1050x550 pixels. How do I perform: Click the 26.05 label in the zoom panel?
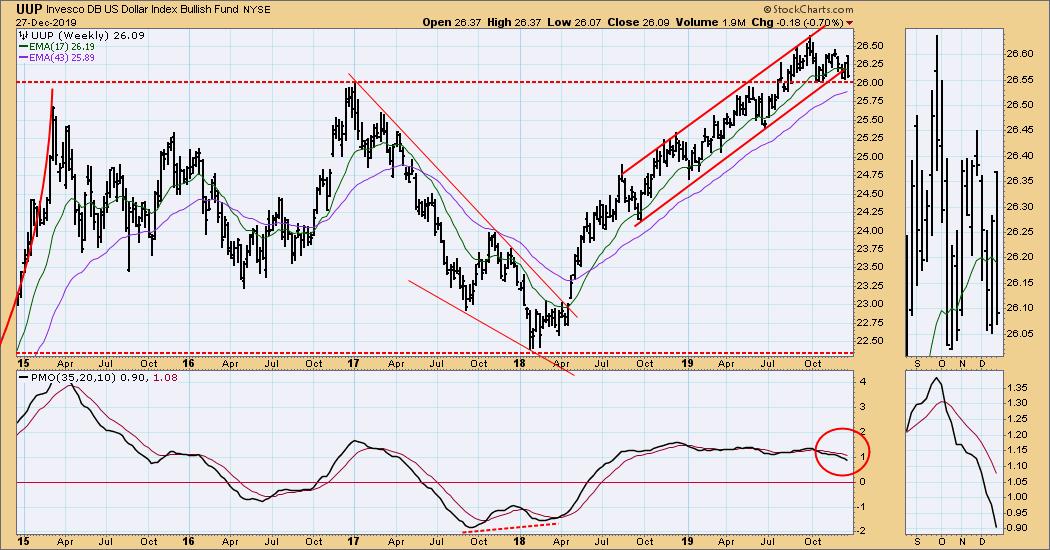pyautogui.click(x=1019, y=334)
